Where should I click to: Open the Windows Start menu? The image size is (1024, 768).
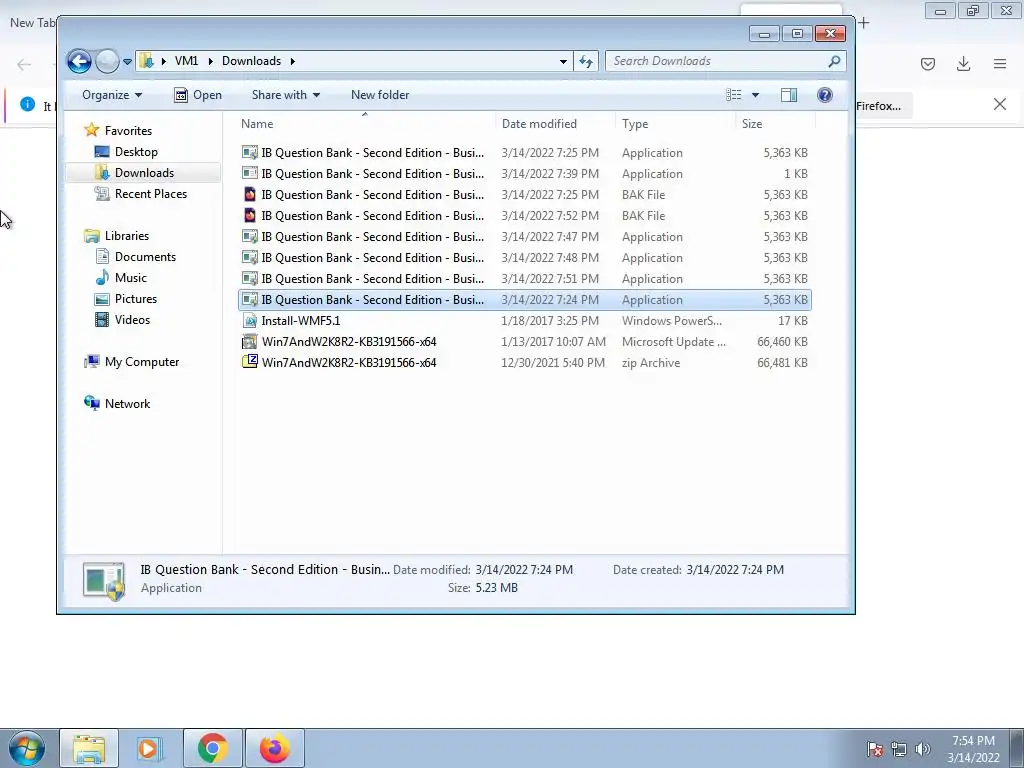tap(27, 748)
